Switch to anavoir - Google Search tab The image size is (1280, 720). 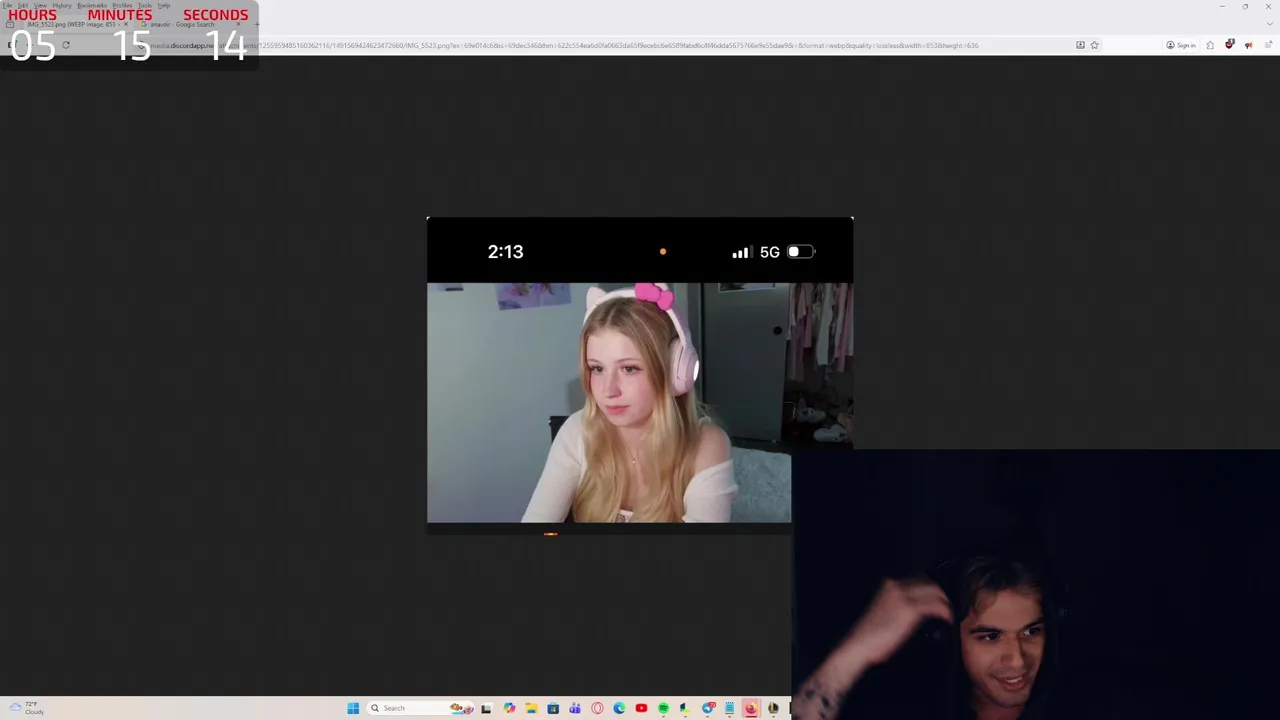coord(190,24)
